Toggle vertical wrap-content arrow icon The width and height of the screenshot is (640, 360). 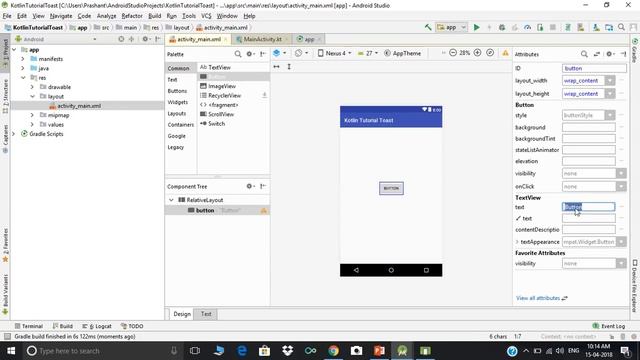coord(289,67)
